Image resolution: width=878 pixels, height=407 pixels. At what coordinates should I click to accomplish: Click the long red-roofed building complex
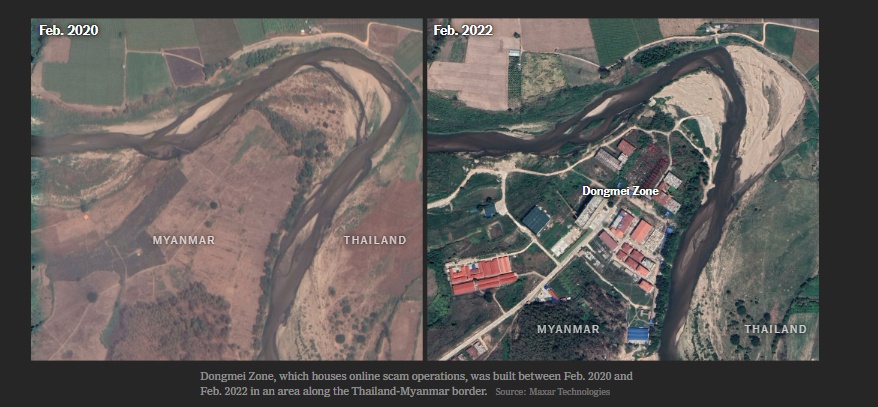[x=482, y=274]
